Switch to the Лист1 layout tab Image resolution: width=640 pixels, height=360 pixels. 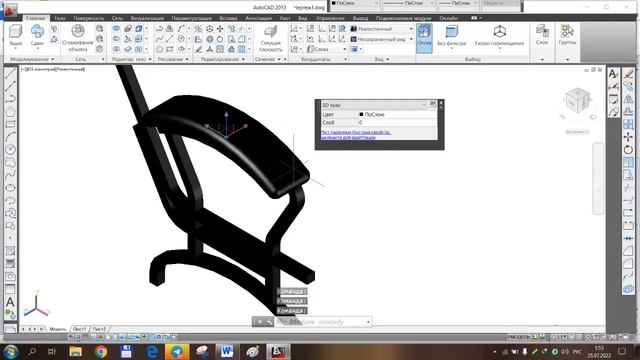click(x=80, y=329)
